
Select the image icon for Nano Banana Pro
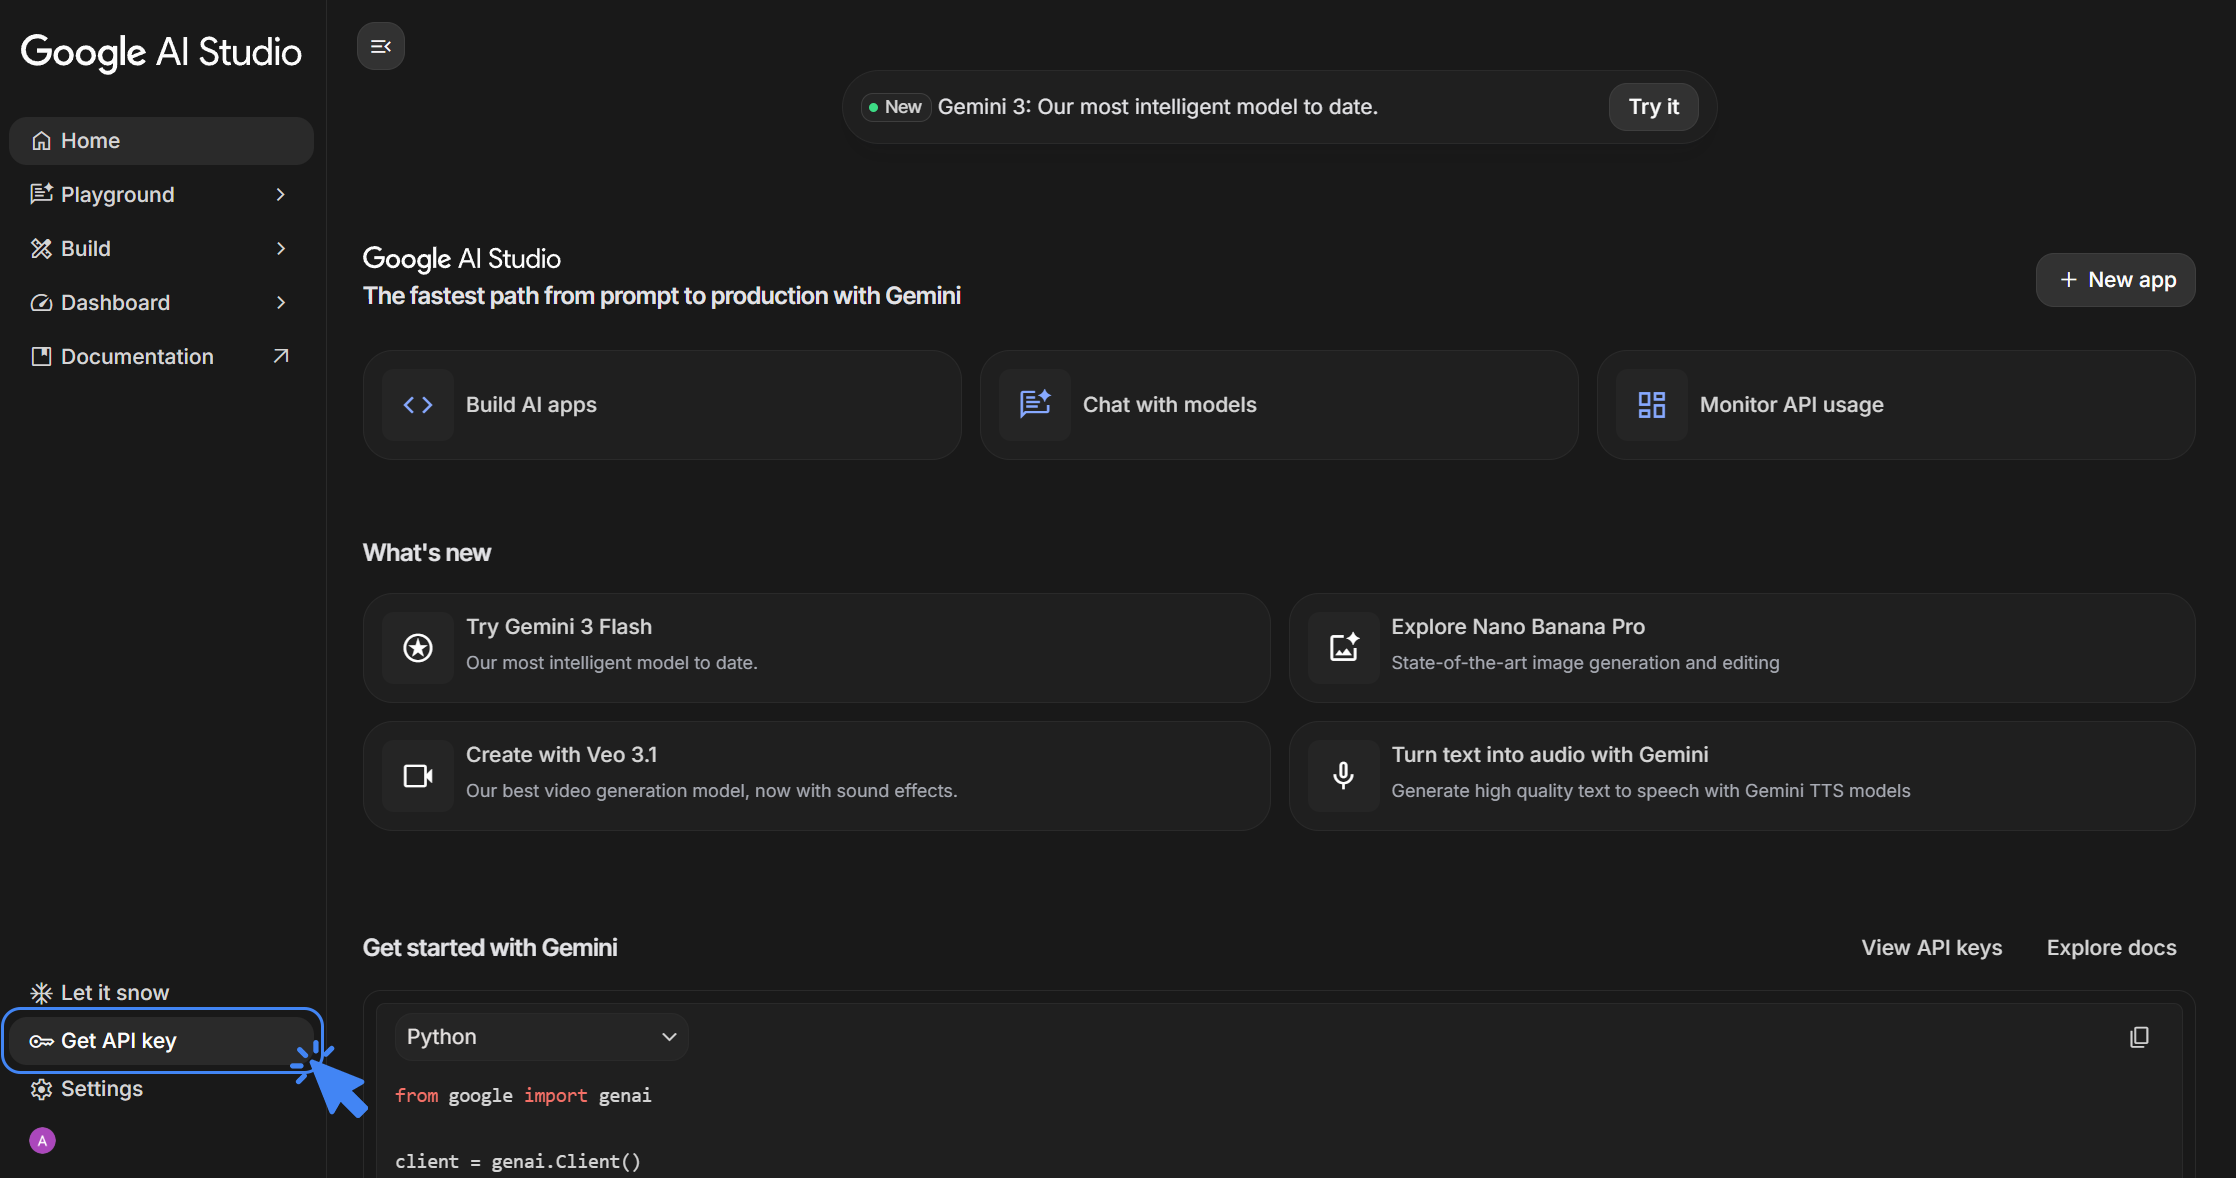point(1343,648)
